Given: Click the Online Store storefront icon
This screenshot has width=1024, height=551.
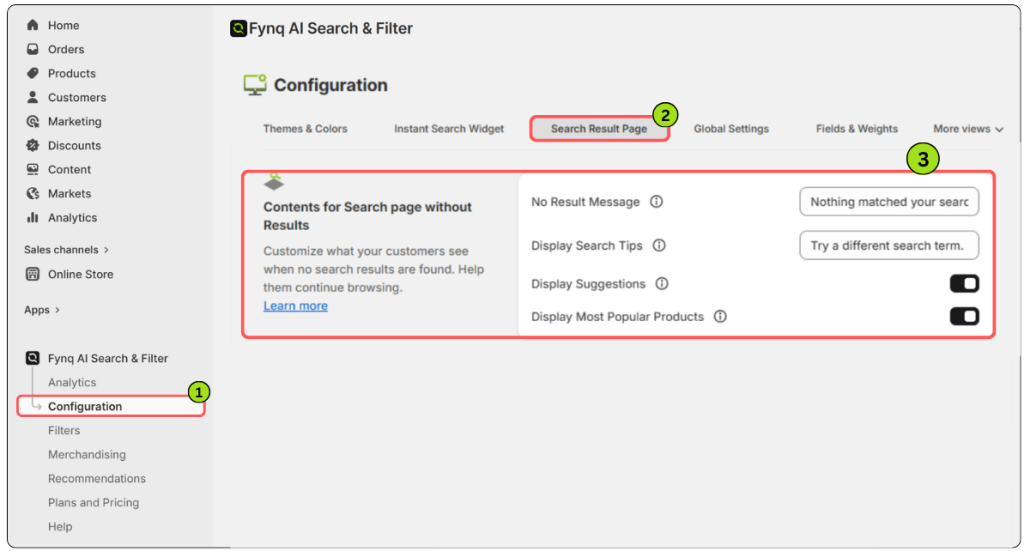Looking at the screenshot, I should (32, 274).
